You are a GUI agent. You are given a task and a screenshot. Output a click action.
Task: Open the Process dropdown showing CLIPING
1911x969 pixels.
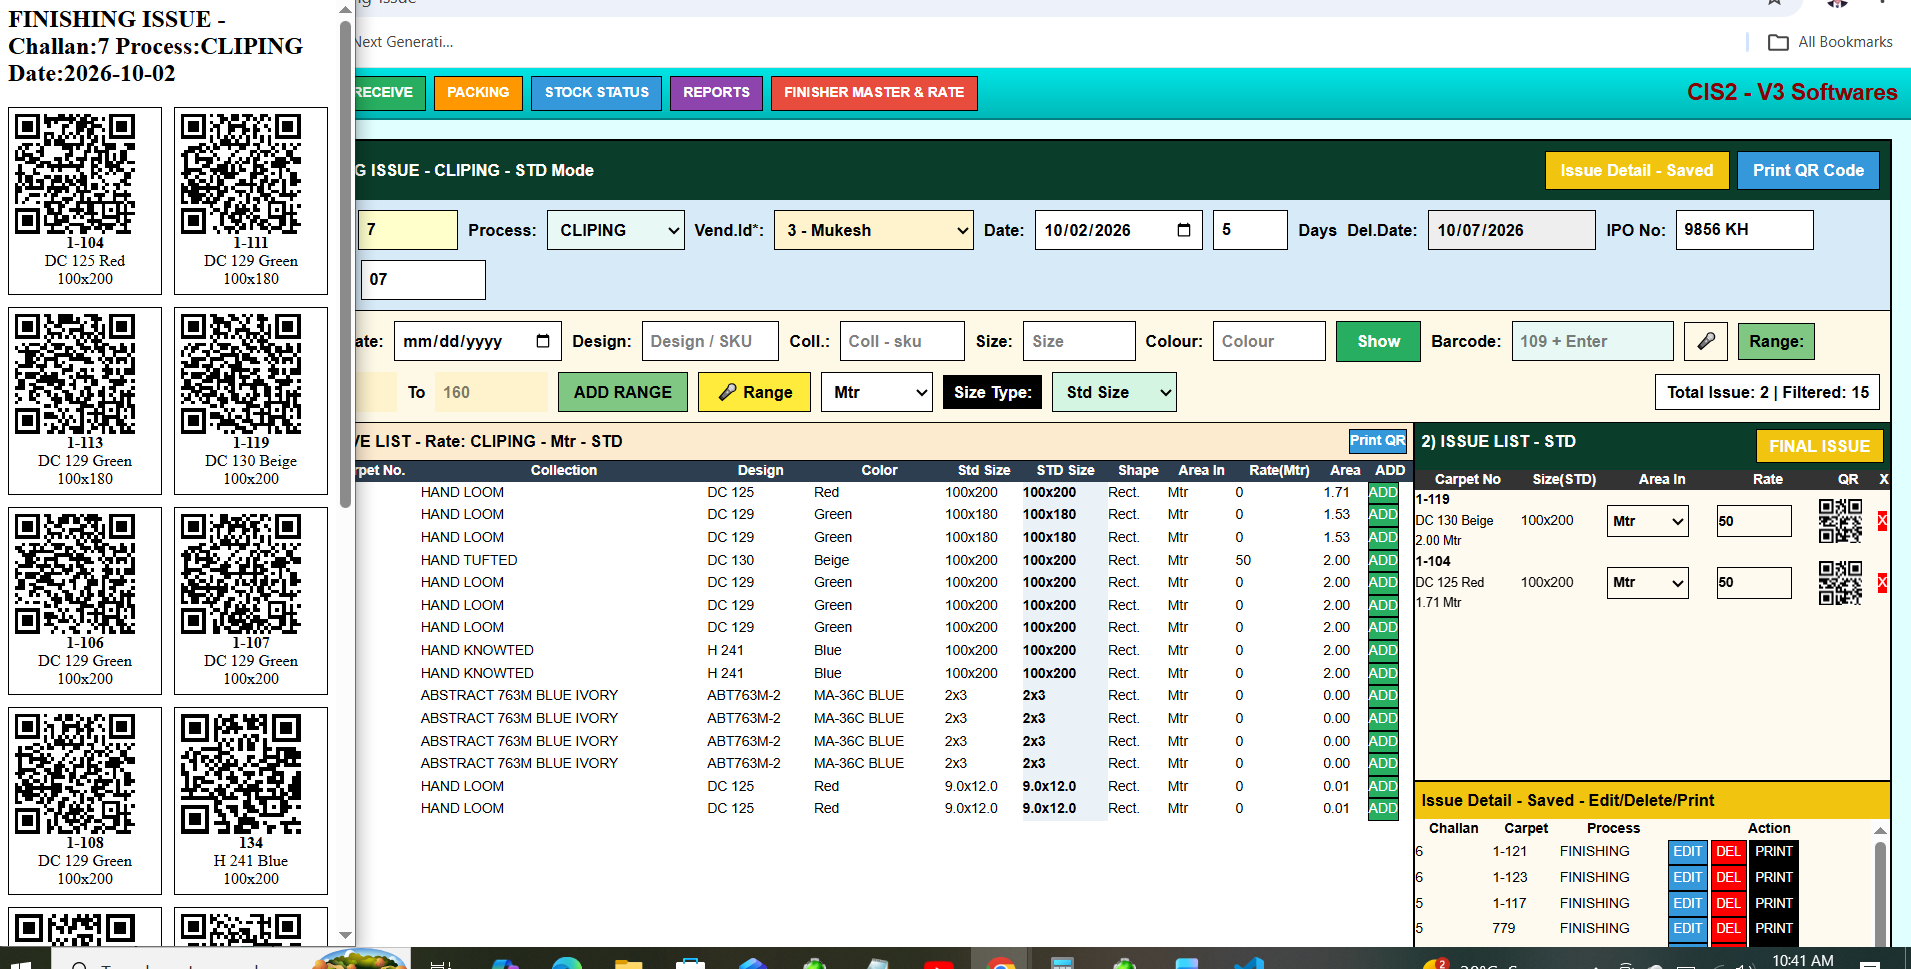[616, 230]
